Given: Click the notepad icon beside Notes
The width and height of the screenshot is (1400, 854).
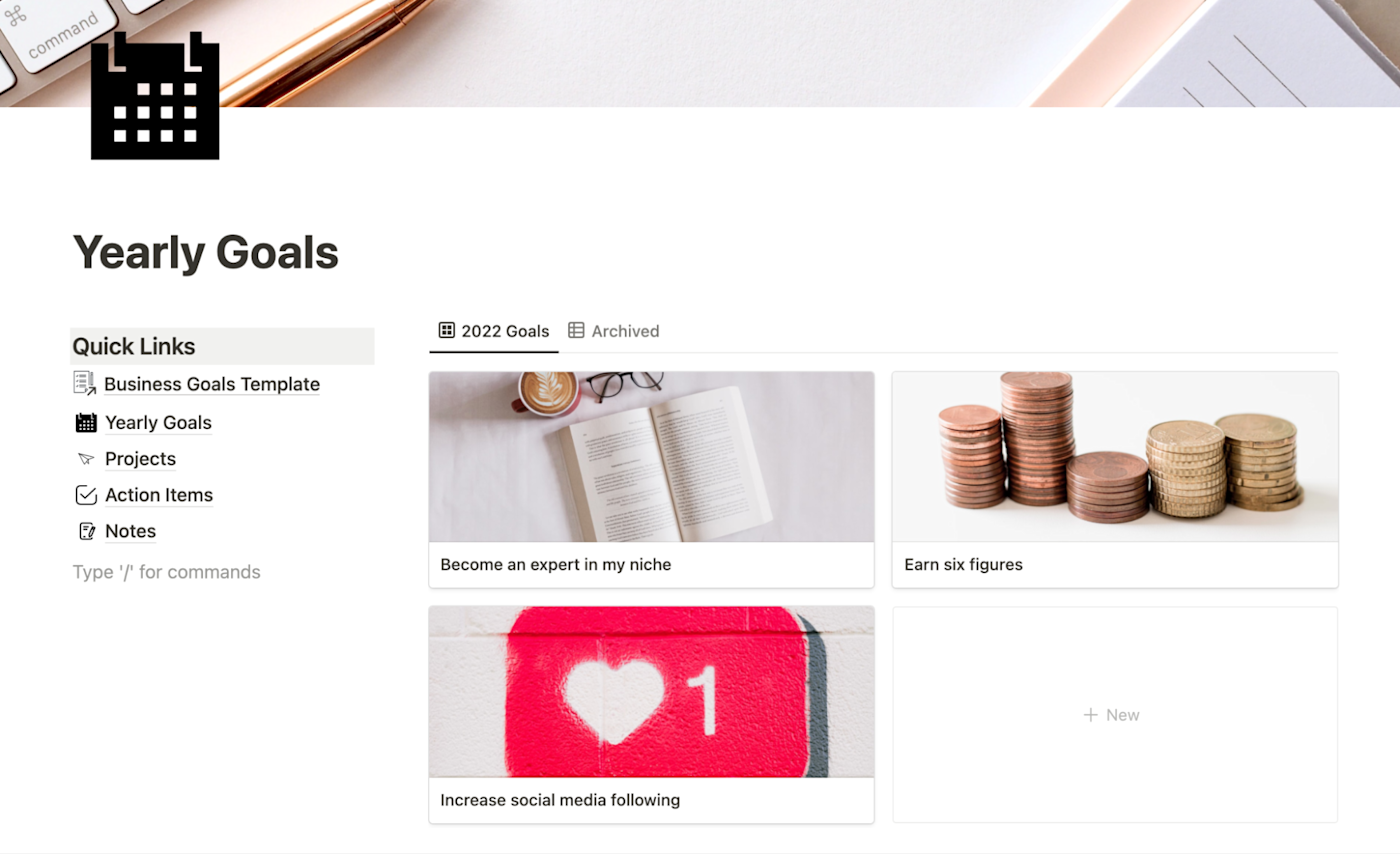Looking at the screenshot, I should click(87, 531).
